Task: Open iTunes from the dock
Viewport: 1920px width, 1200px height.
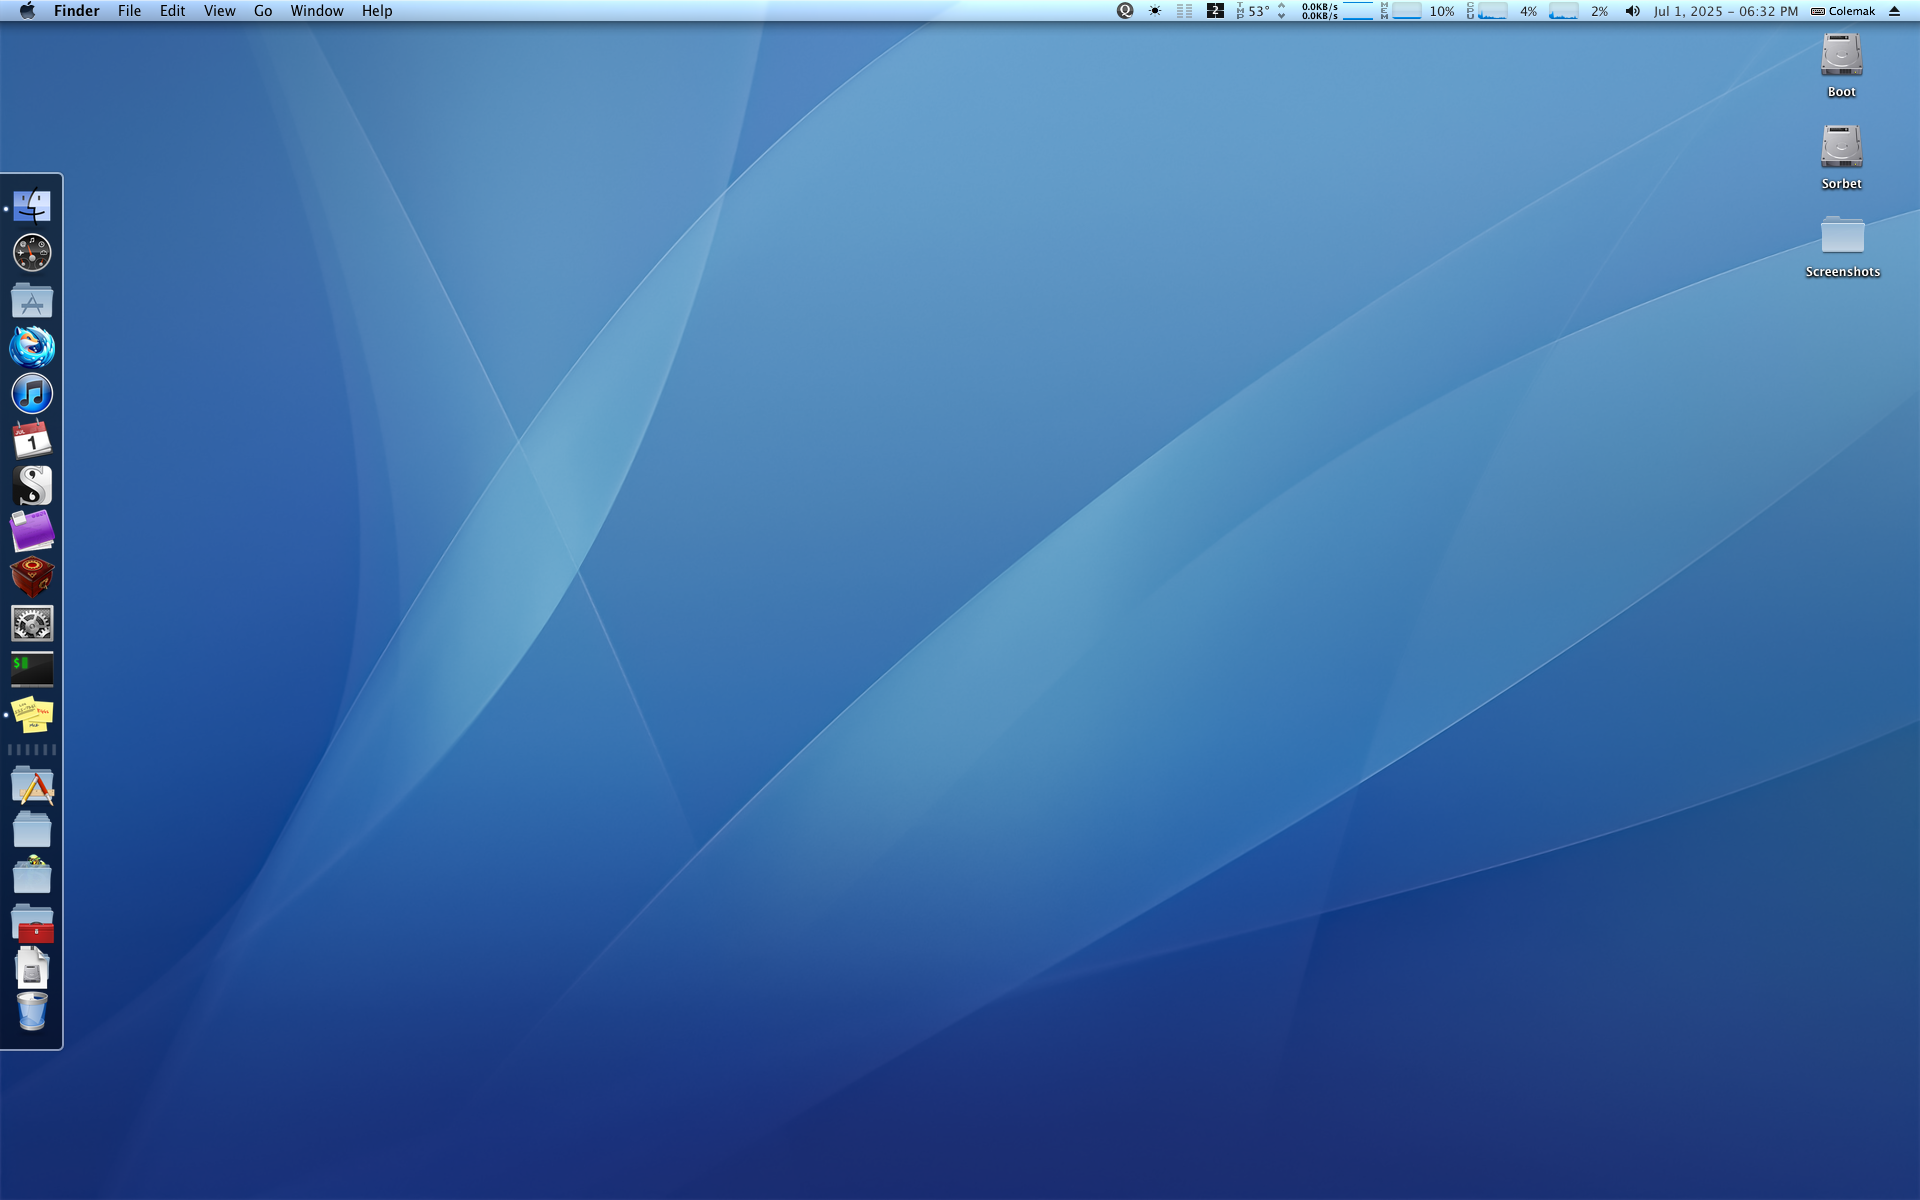Action: pyautogui.click(x=32, y=393)
